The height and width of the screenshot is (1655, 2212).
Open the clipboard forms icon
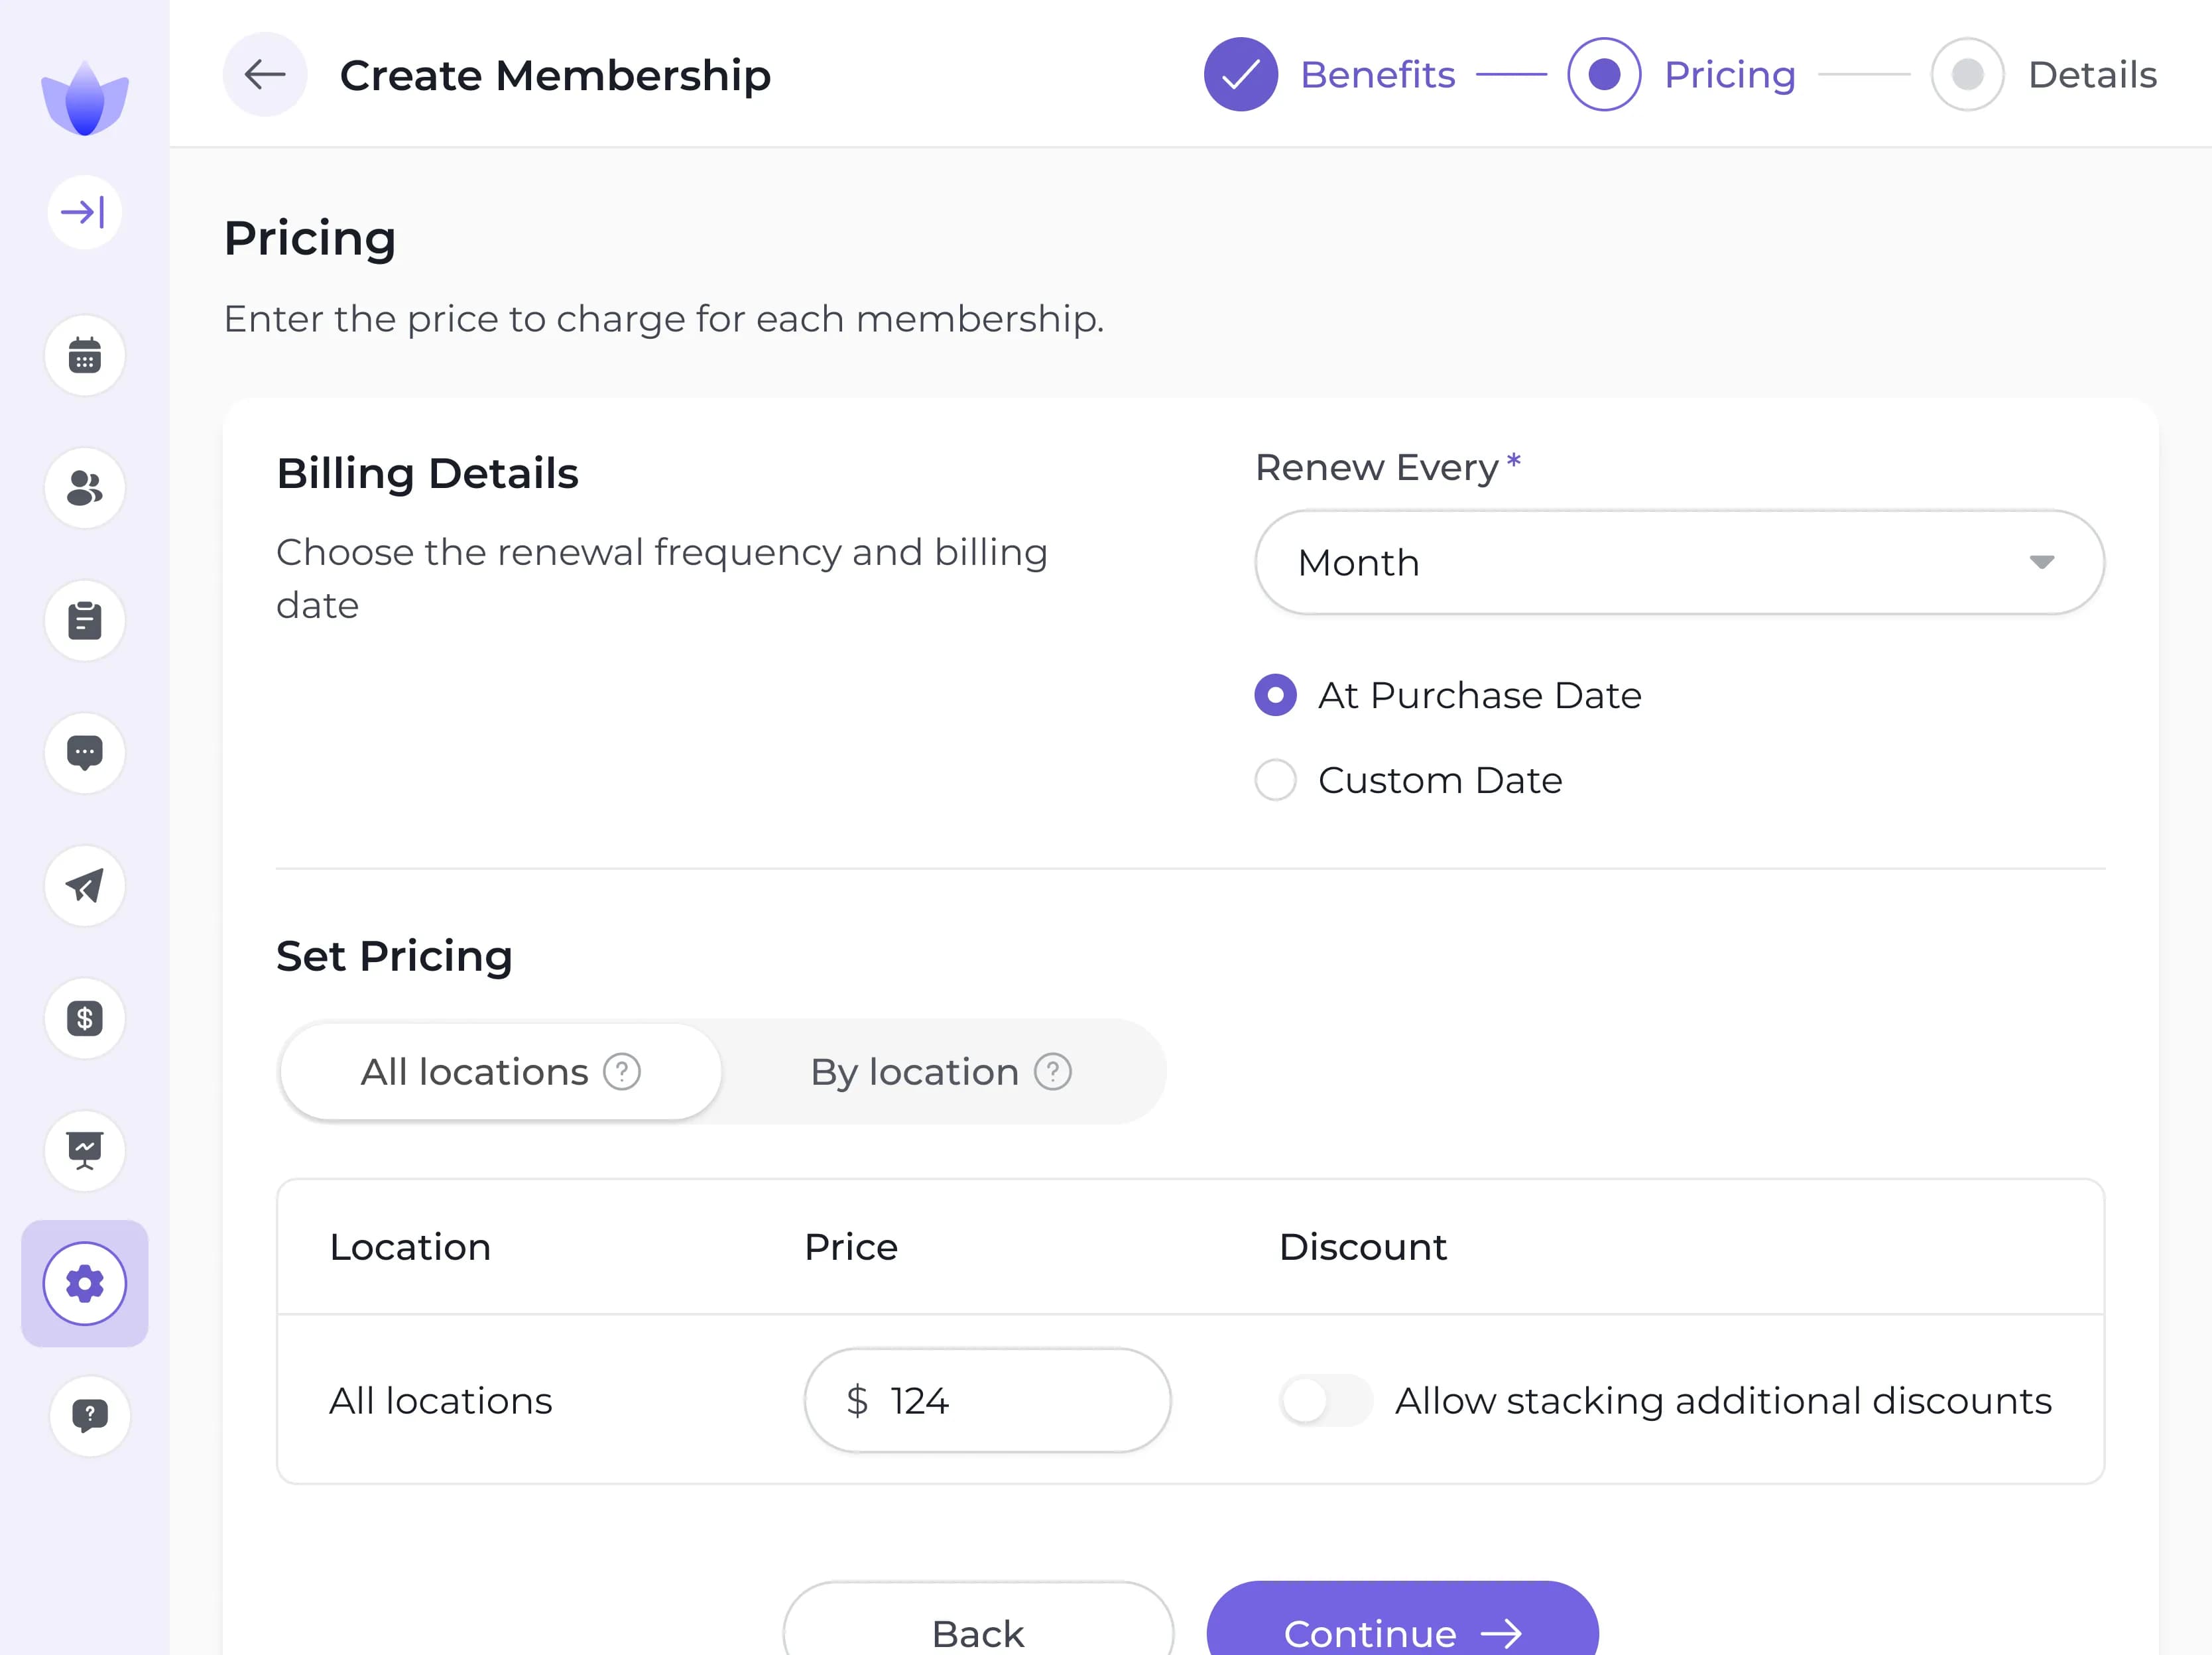click(84, 620)
